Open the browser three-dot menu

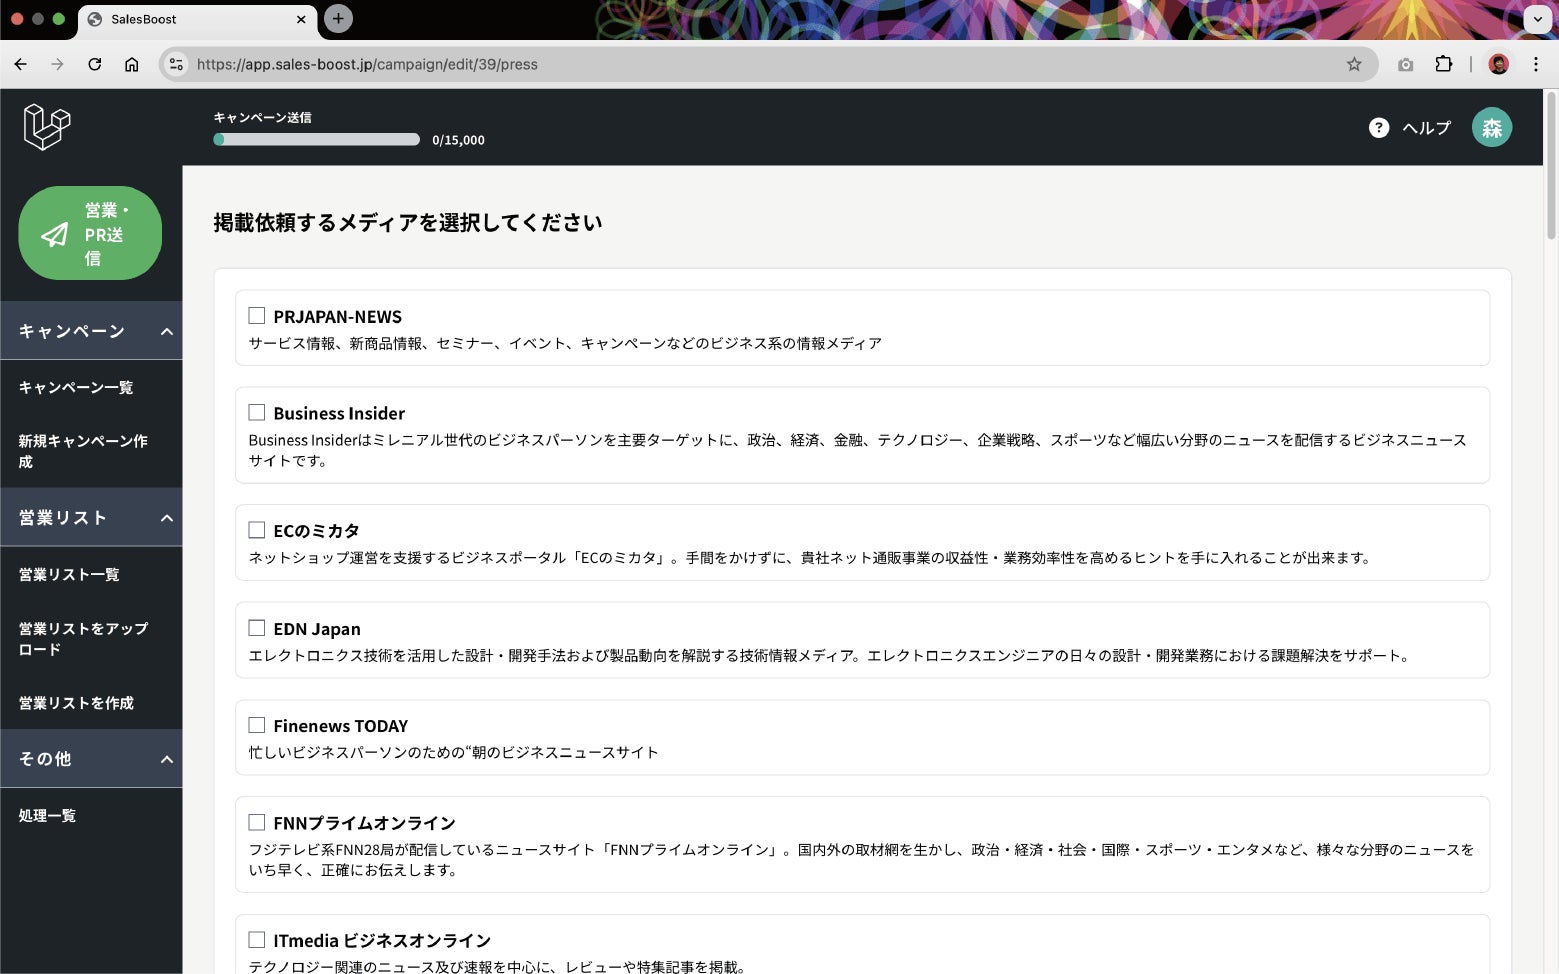[1536, 64]
